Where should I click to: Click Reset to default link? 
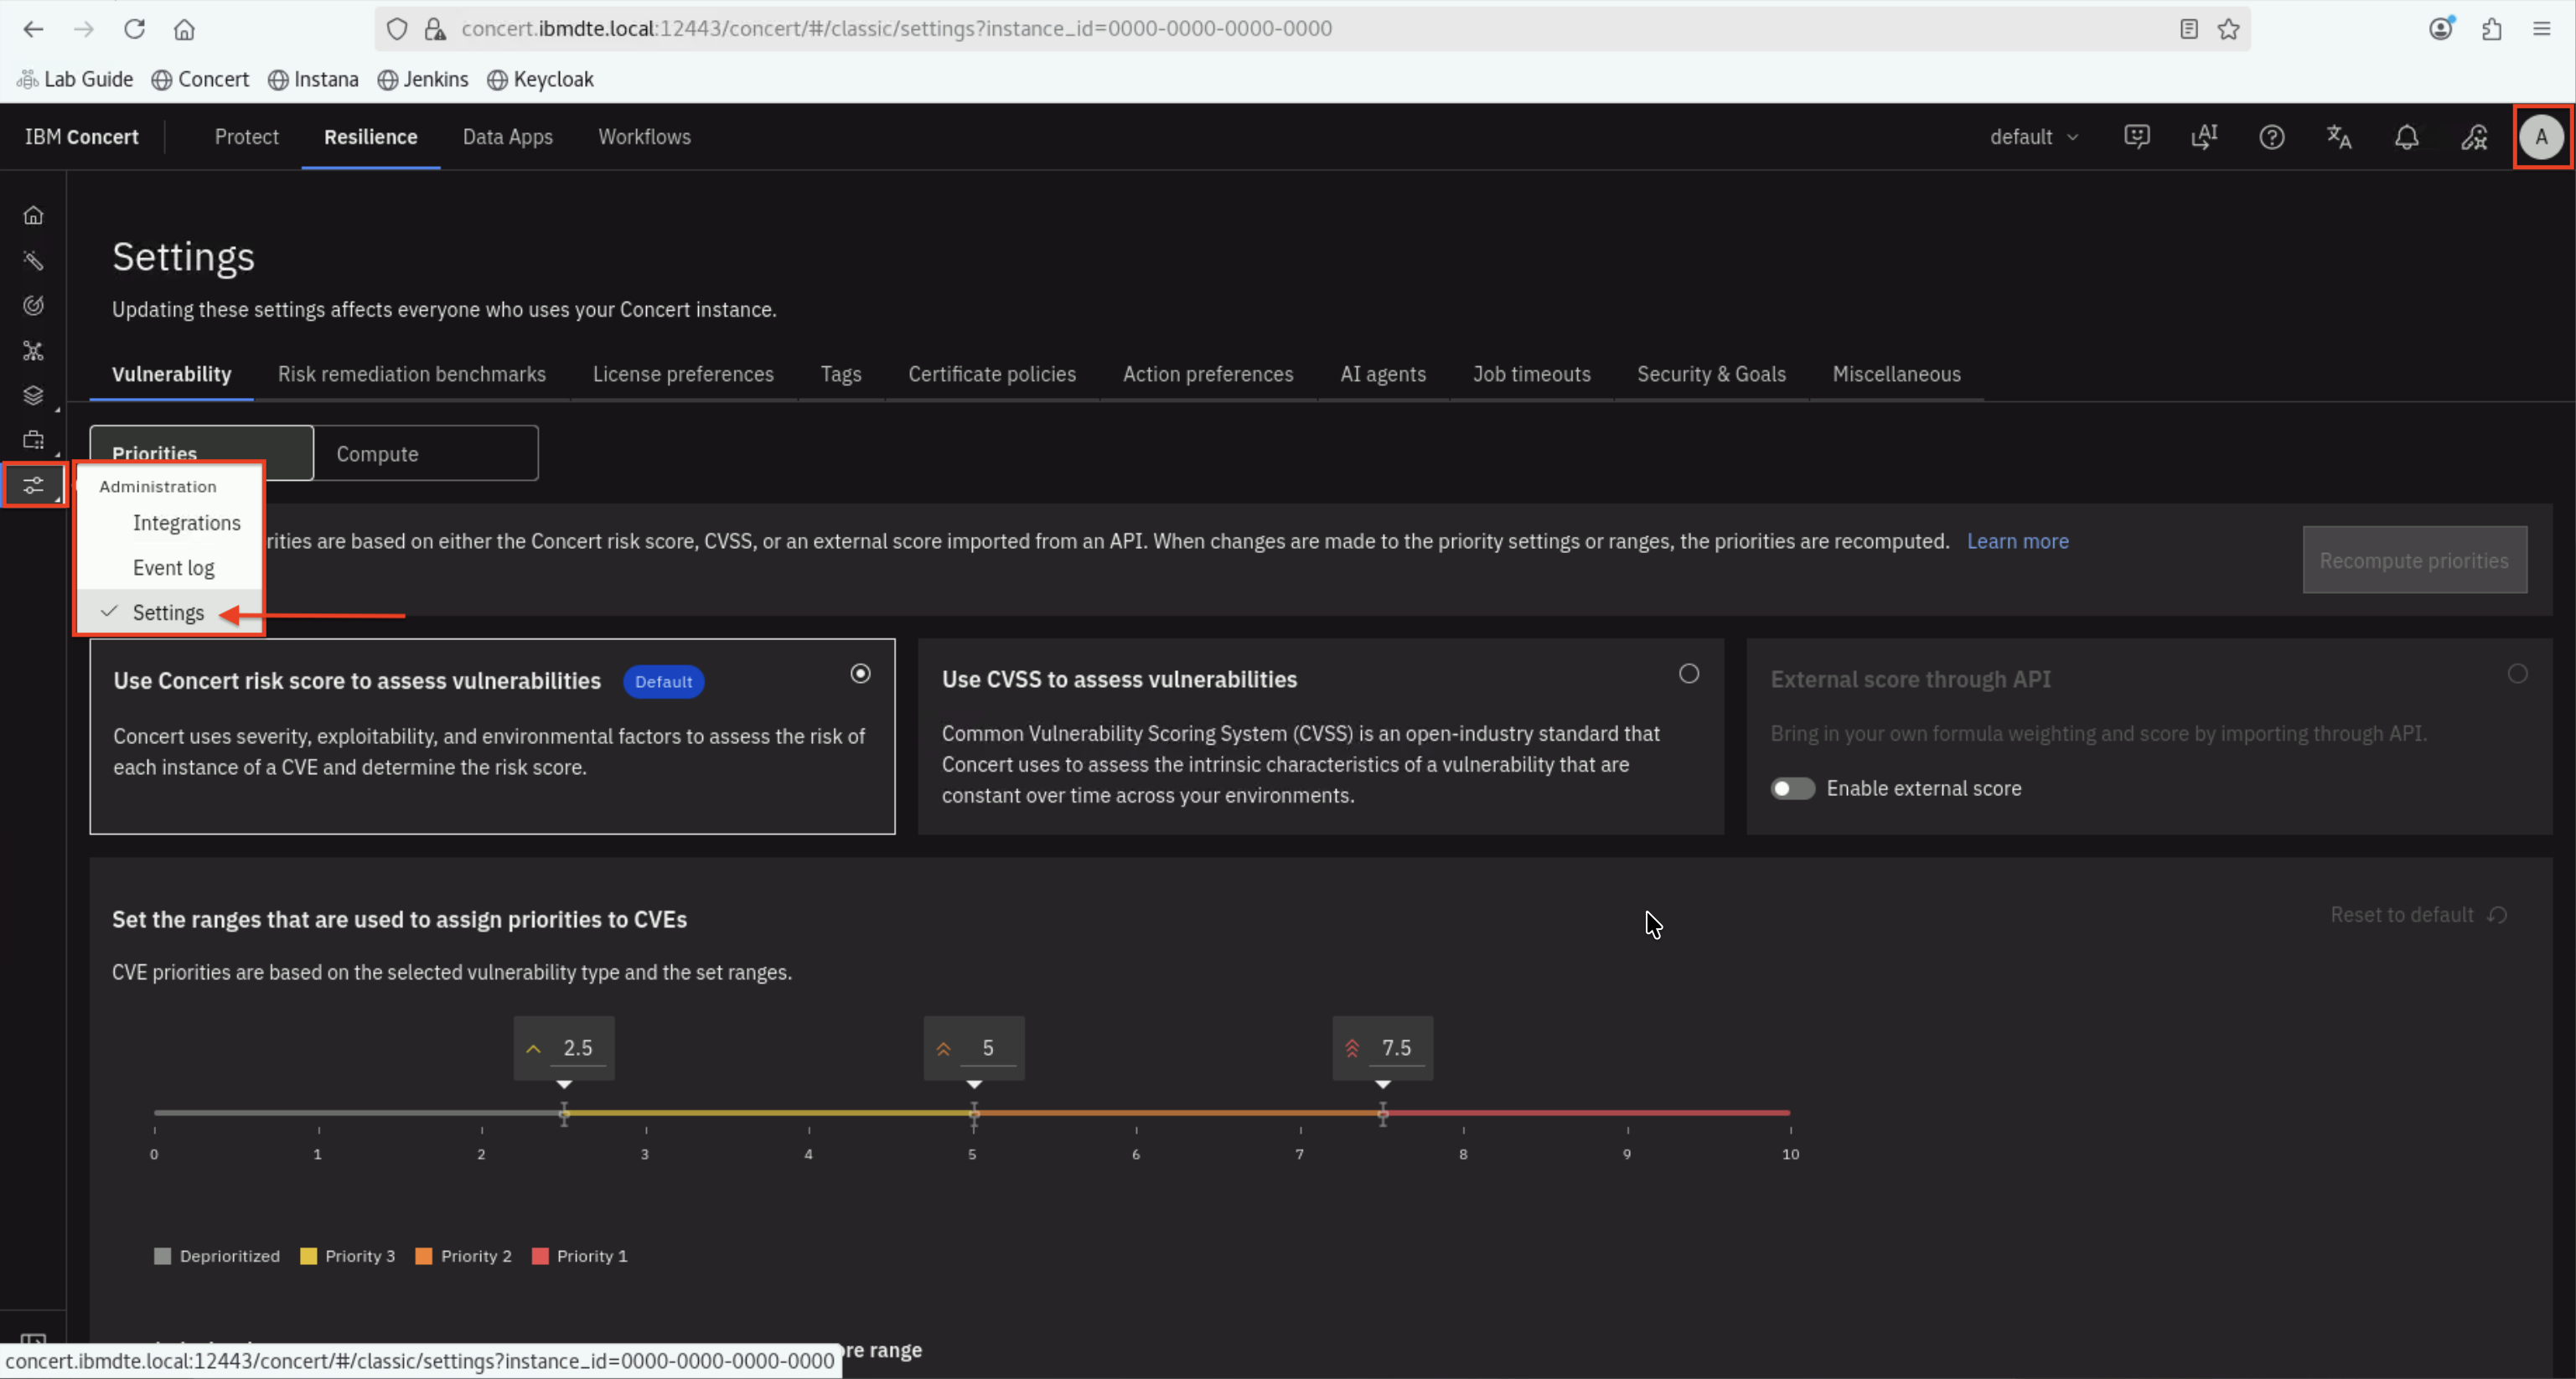[2419, 915]
